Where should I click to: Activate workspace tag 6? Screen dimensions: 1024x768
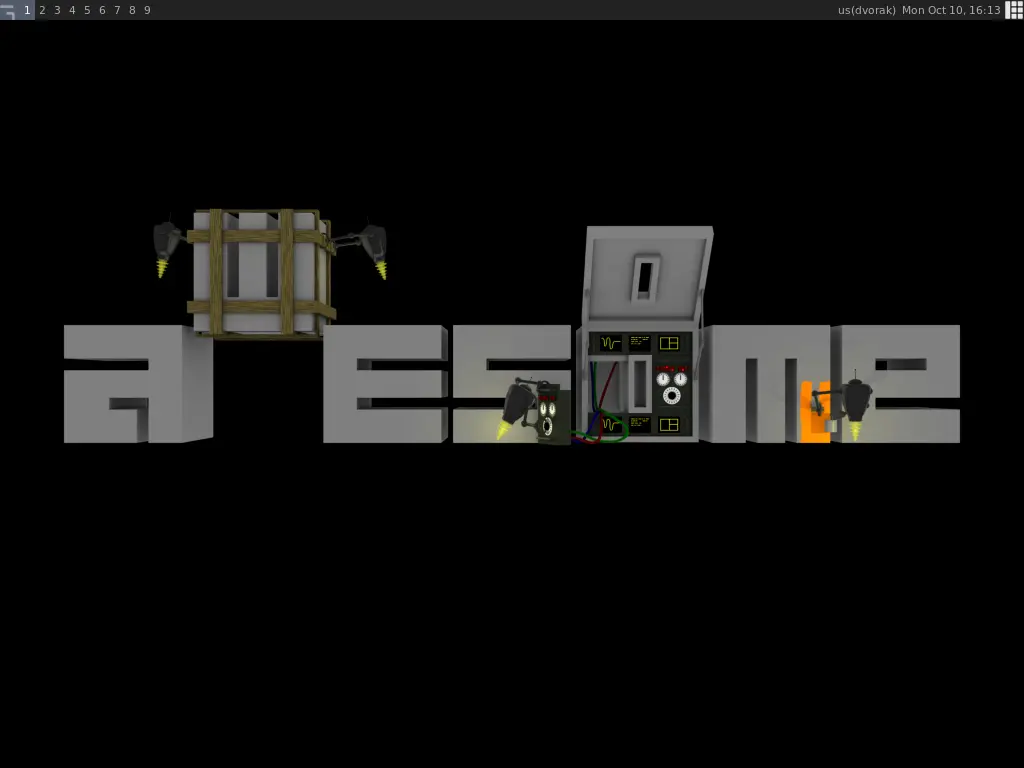[102, 10]
